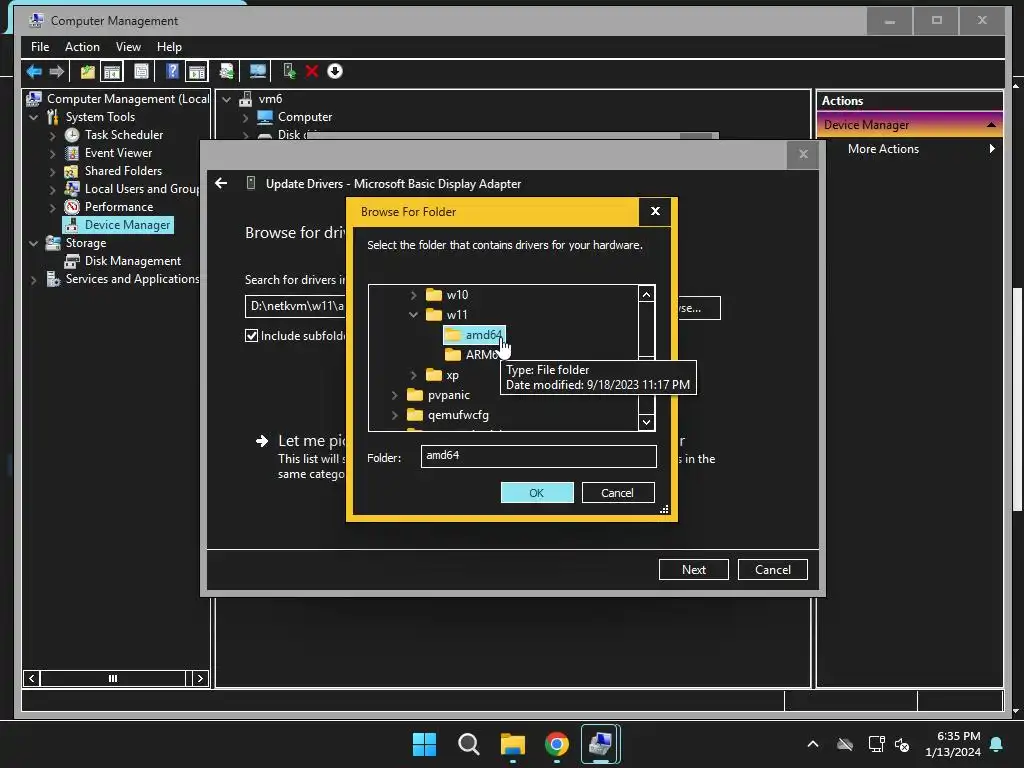
Task: Open the notification bell in the taskbar
Action: pyautogui.click(x=997, y=744)
